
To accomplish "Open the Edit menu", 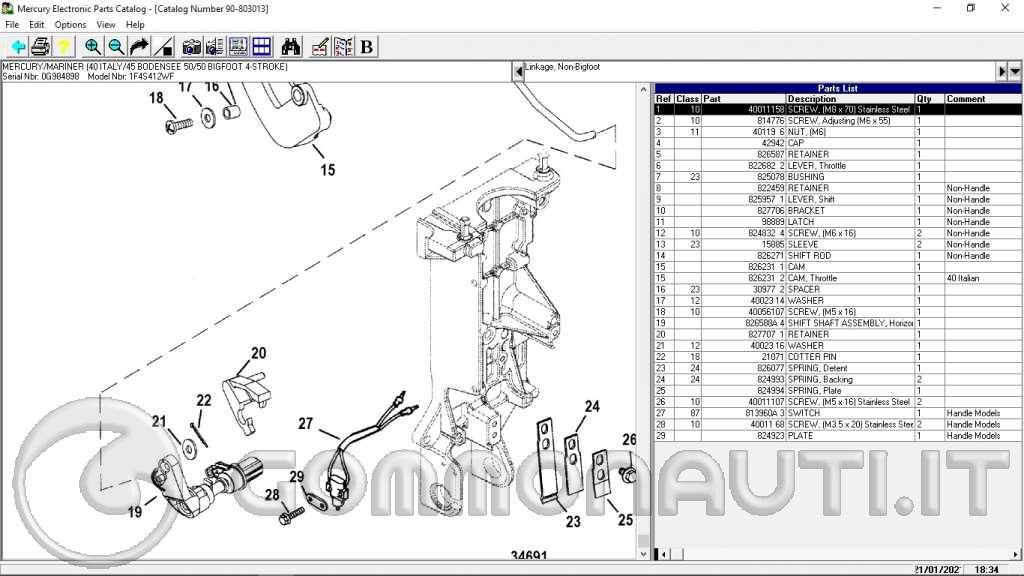I will coord(37,25).
